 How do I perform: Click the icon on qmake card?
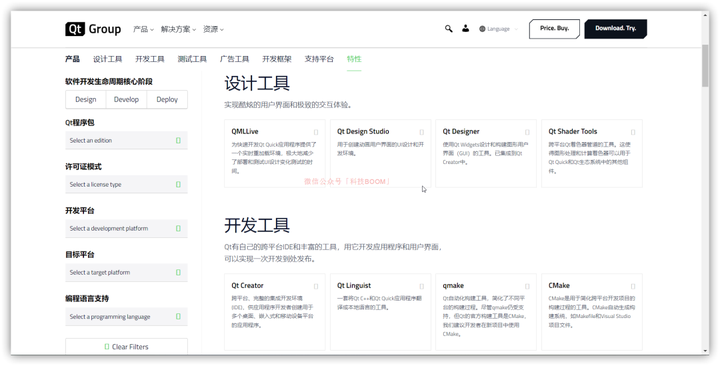tap(527, 286)
